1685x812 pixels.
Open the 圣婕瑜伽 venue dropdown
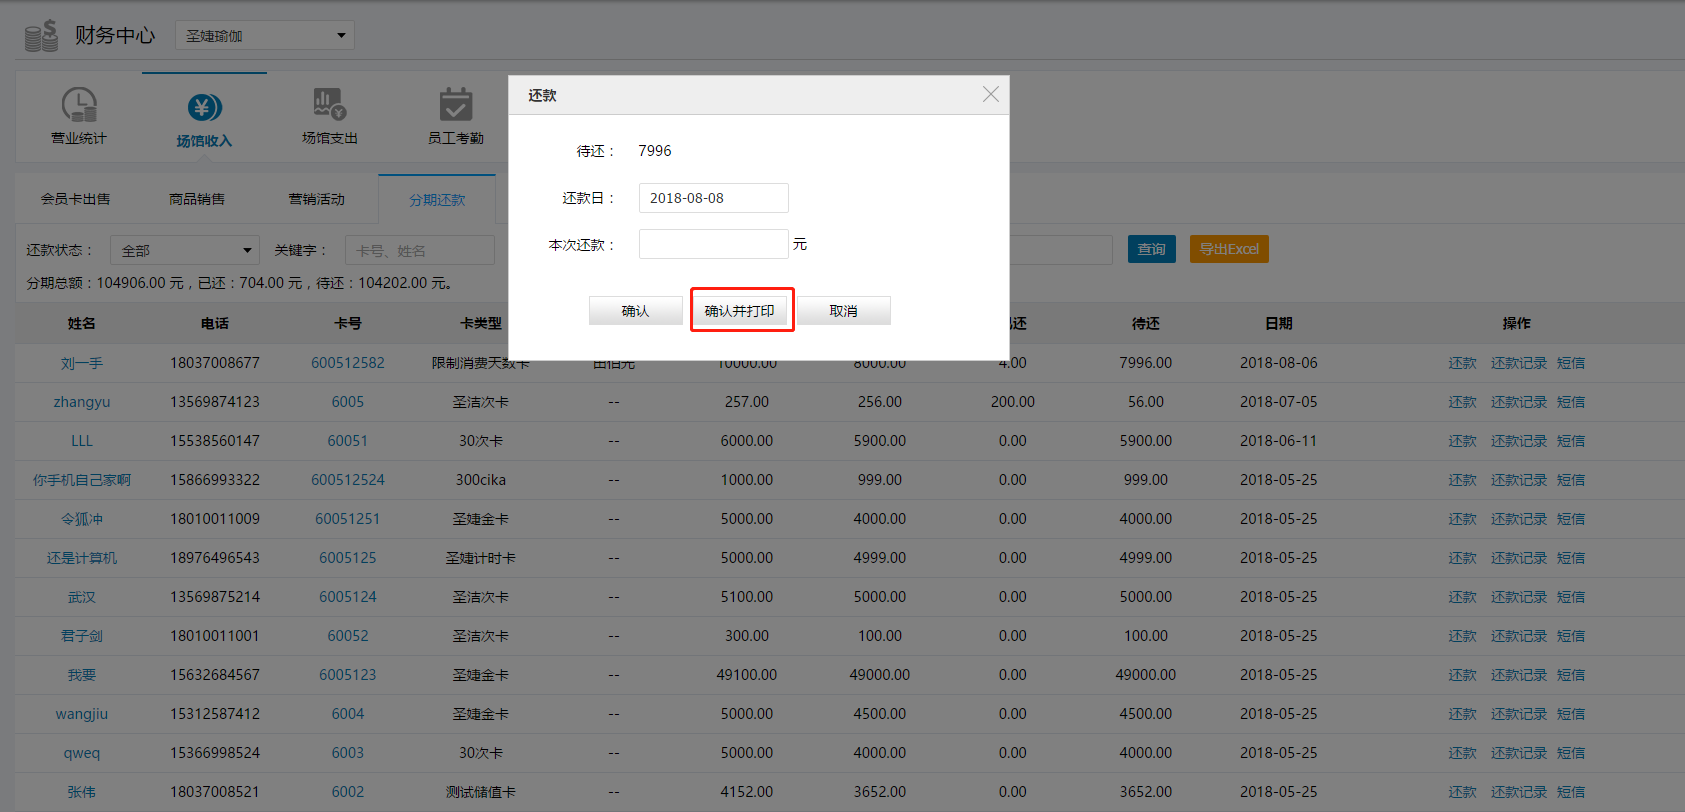click(265, 35)
